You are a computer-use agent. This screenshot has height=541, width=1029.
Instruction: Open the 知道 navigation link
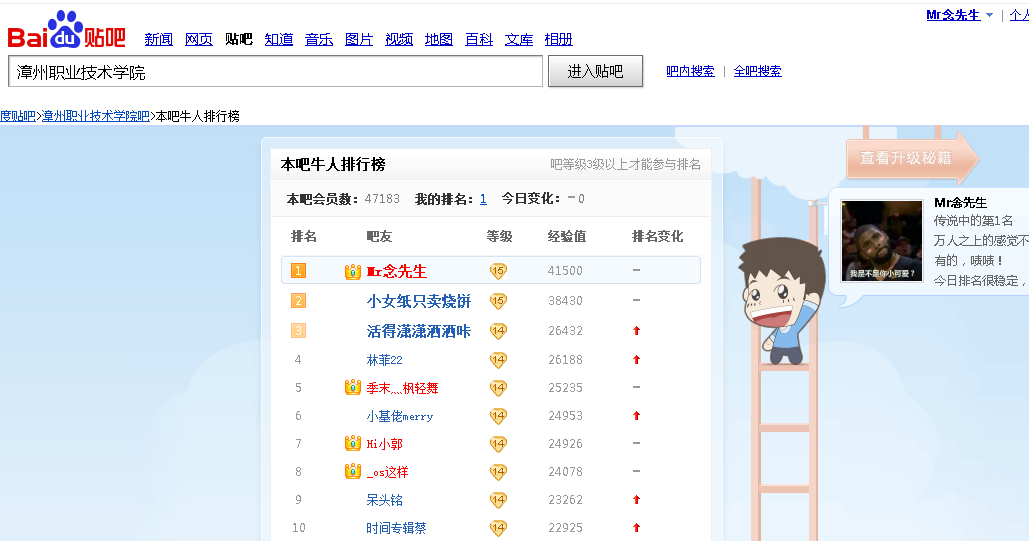click(278, 39)
